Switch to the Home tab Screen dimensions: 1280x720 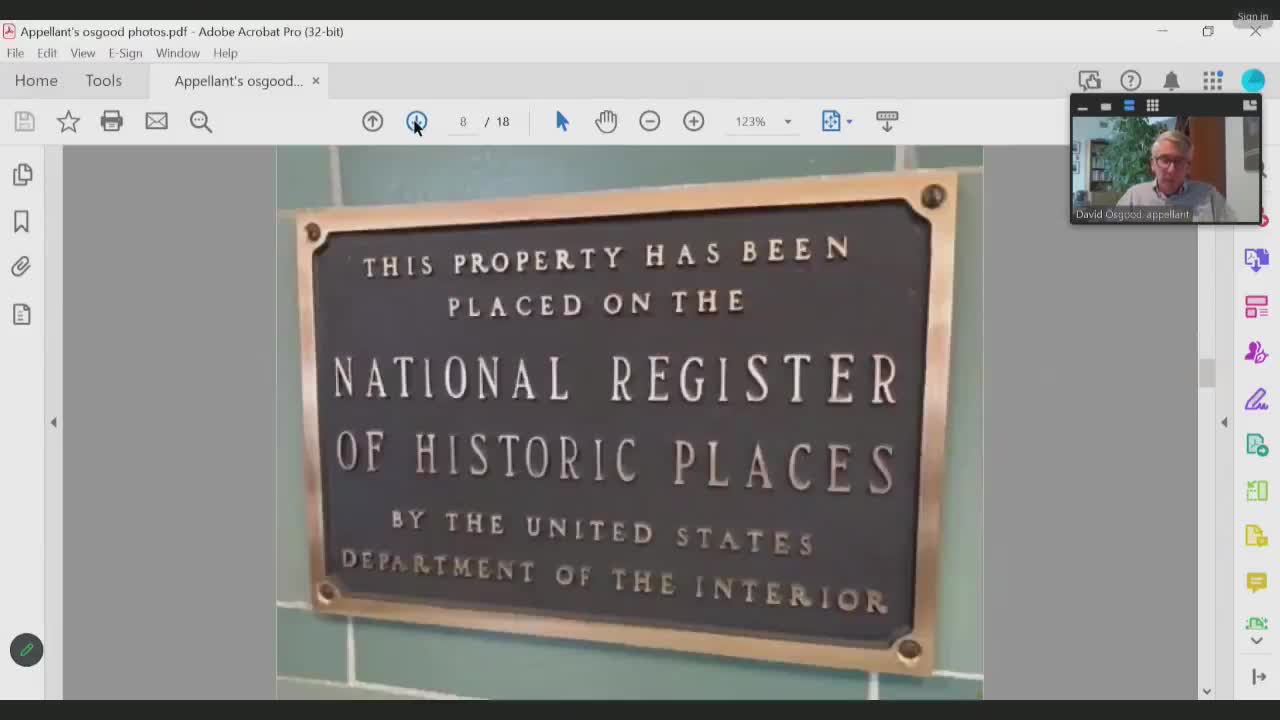tap(36, 80)
